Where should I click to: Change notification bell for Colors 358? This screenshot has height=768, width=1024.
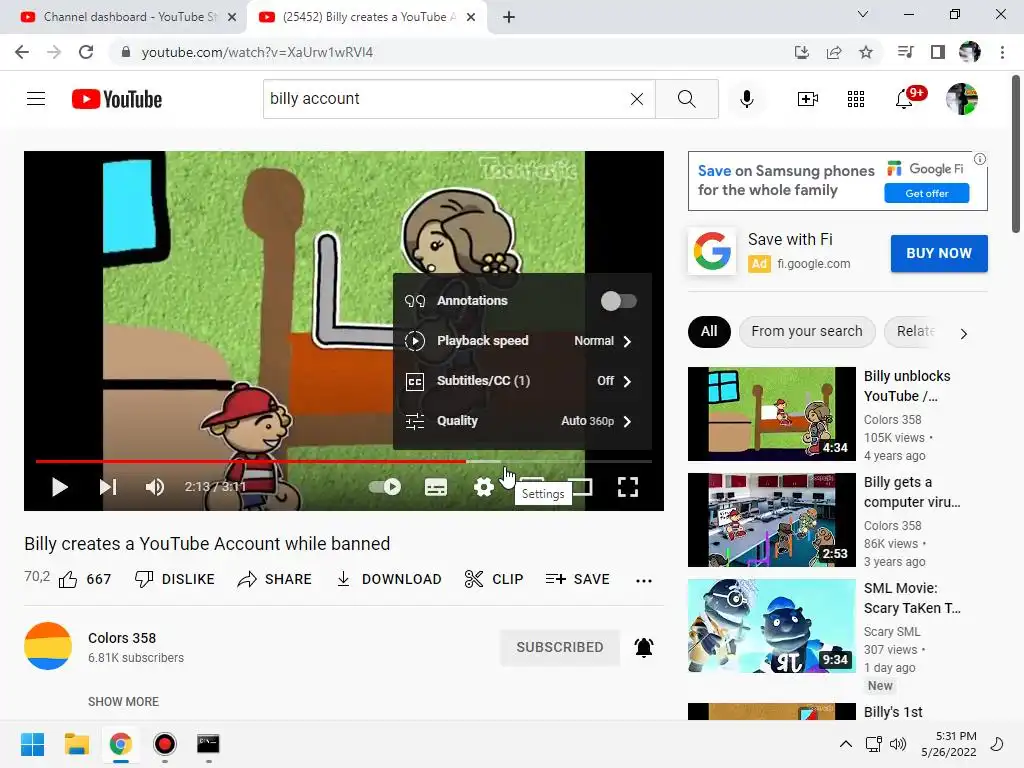coord(644,647)
